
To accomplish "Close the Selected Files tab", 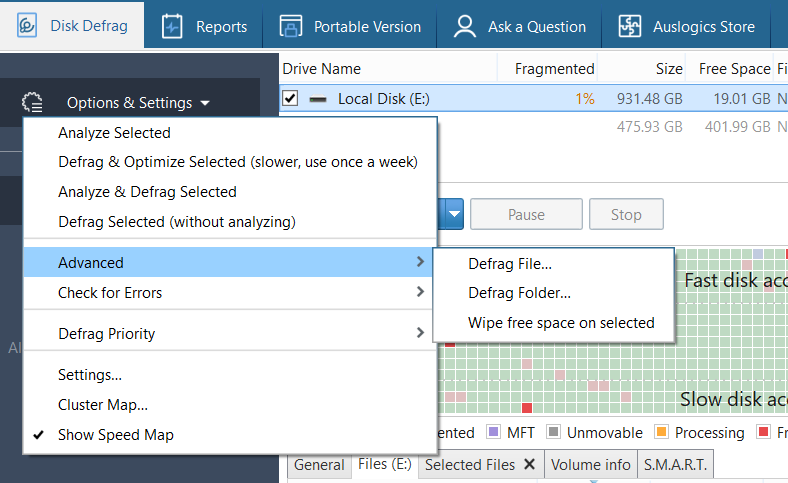I will click(x=530, y=465).
